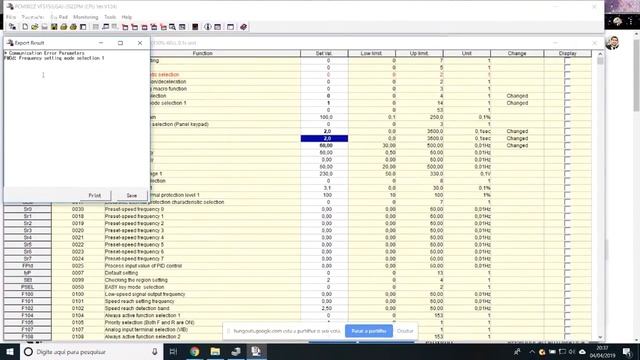The height and width of the screenshot is (360, 640).
Task: Create a new file with the blank page icon
Action: pos(25,27)
